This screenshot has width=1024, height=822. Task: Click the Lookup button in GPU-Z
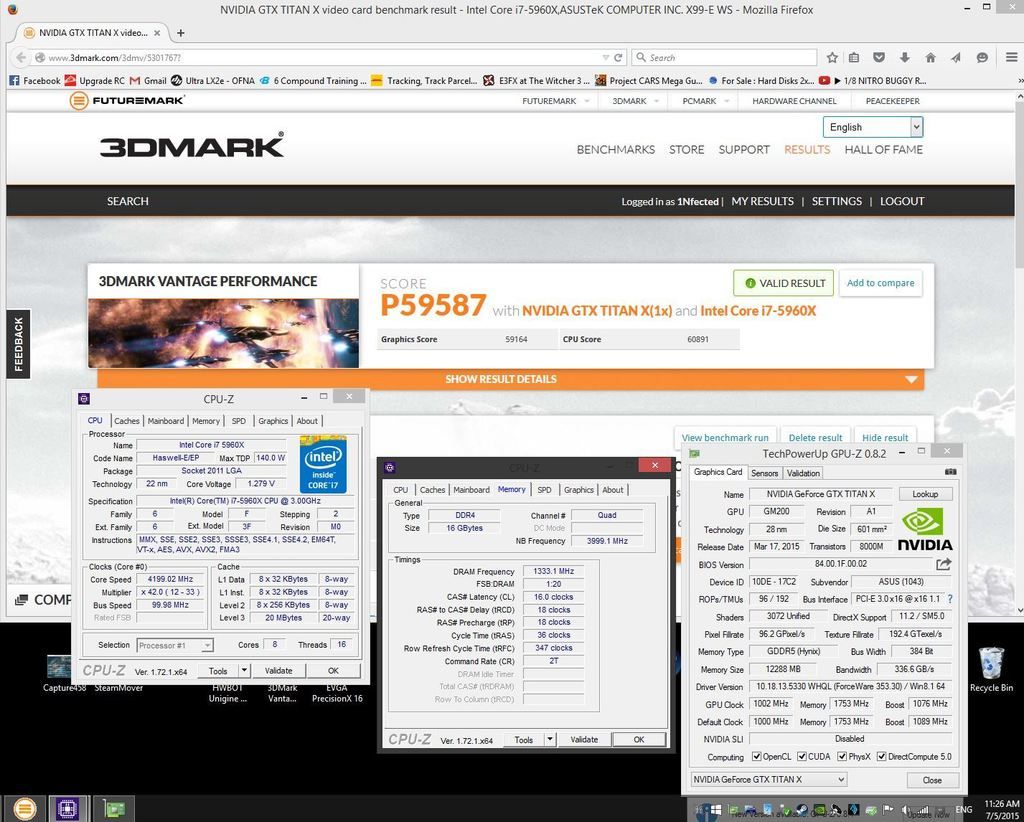pos(925,494)
